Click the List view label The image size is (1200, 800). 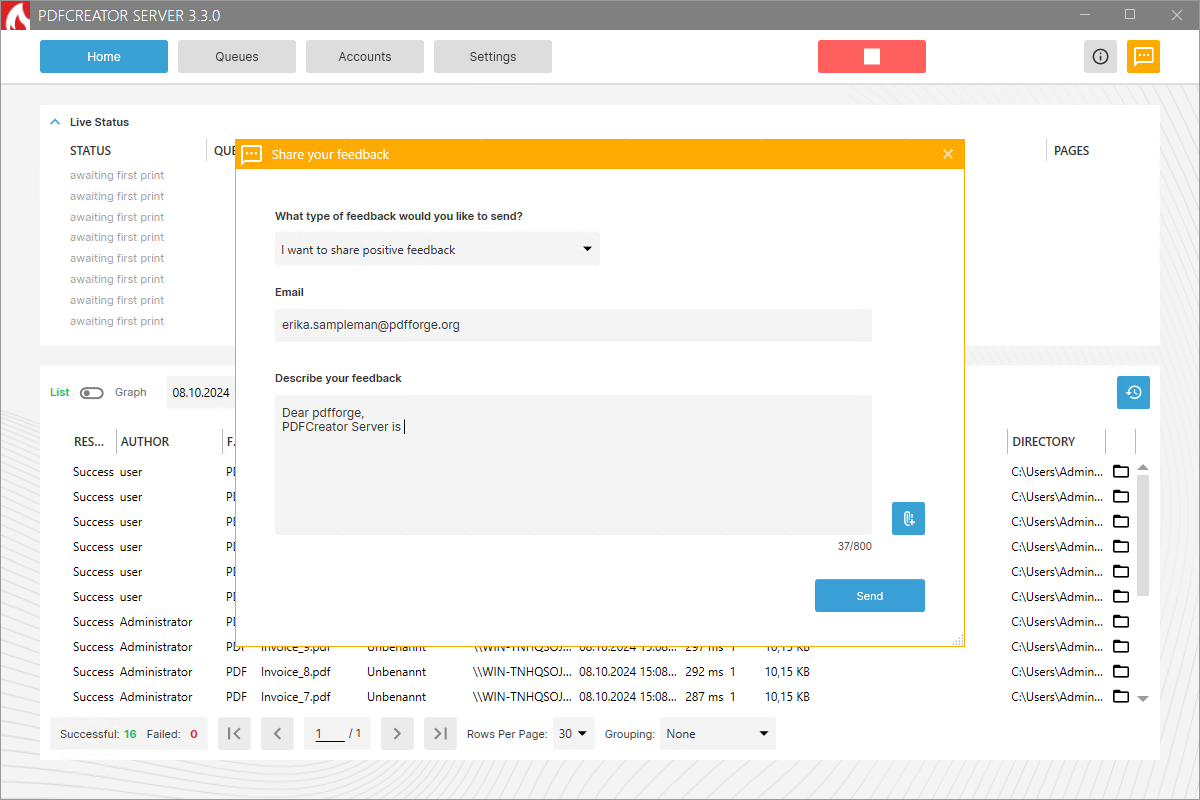click(x=60, y=393)
